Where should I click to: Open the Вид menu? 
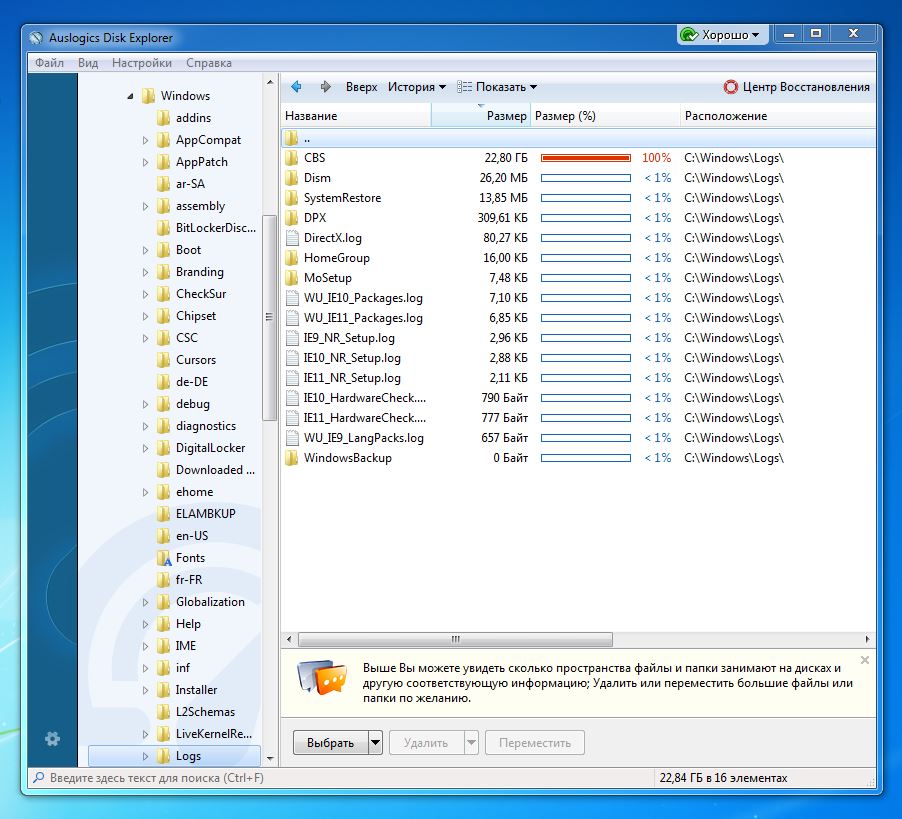coord(88,63)
